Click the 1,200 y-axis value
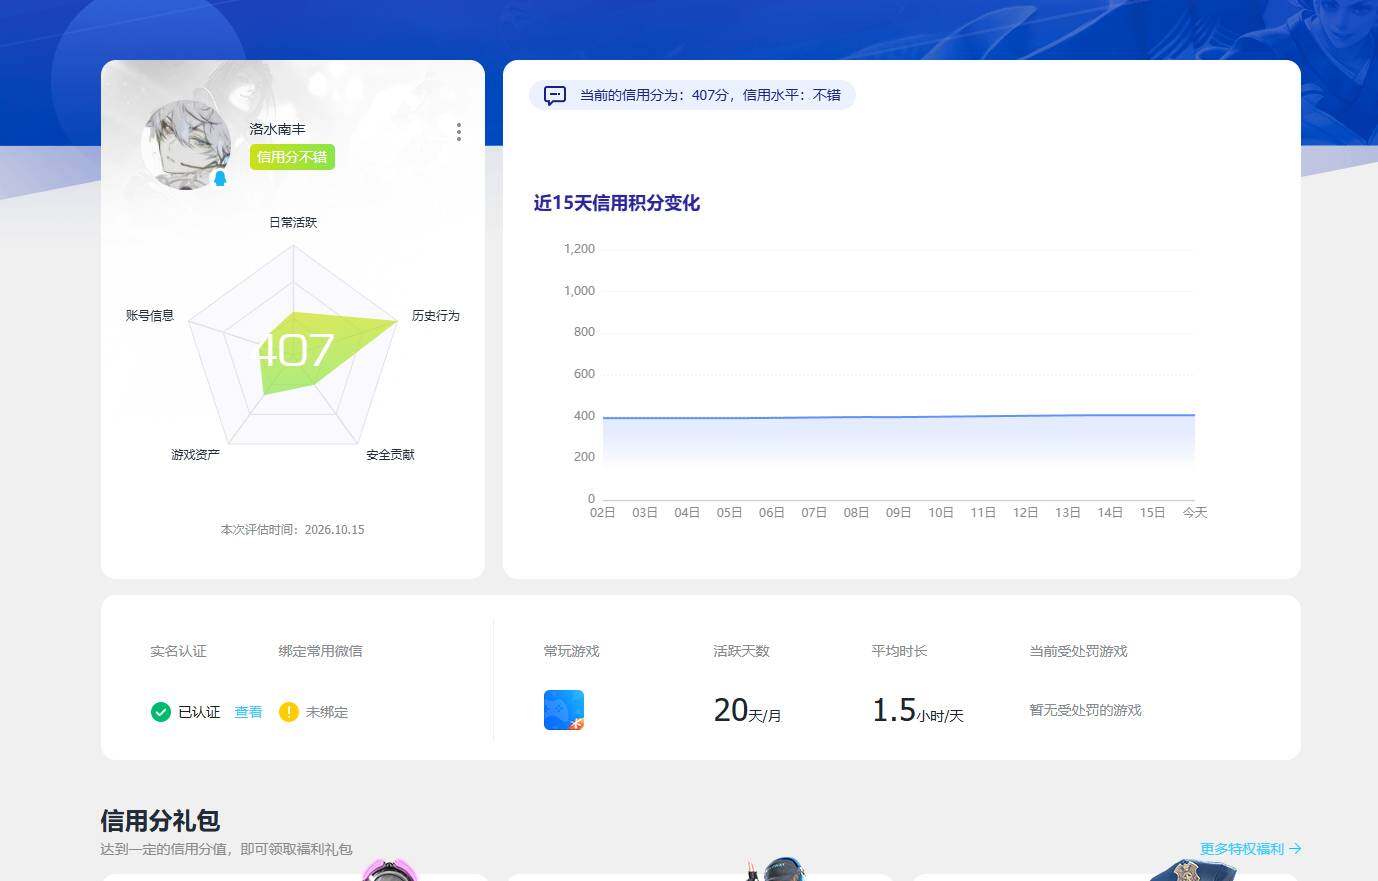 coord(579,249)
